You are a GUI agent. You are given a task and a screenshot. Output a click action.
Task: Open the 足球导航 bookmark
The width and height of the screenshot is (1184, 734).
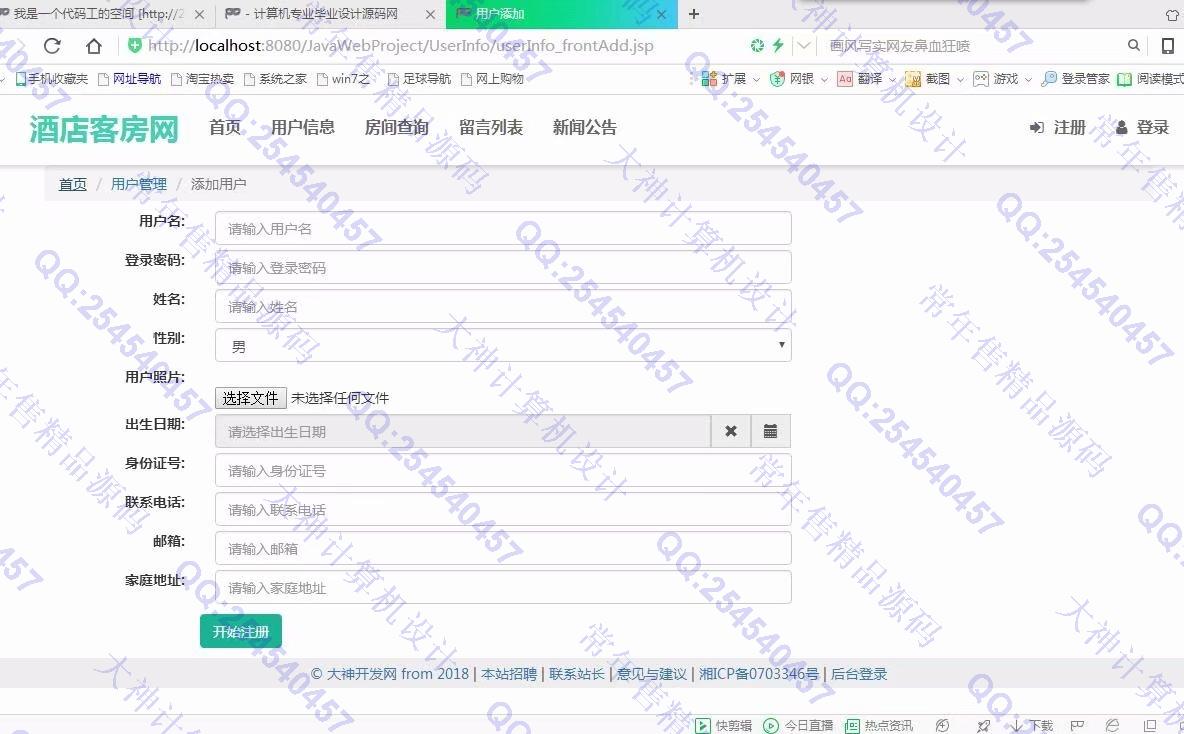pos(419,79)
